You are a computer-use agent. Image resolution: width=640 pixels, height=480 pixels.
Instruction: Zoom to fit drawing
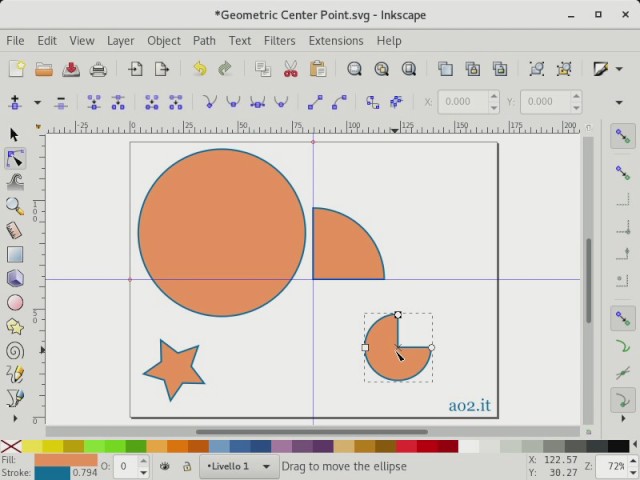pyautogui.click(x=382, y=69)
